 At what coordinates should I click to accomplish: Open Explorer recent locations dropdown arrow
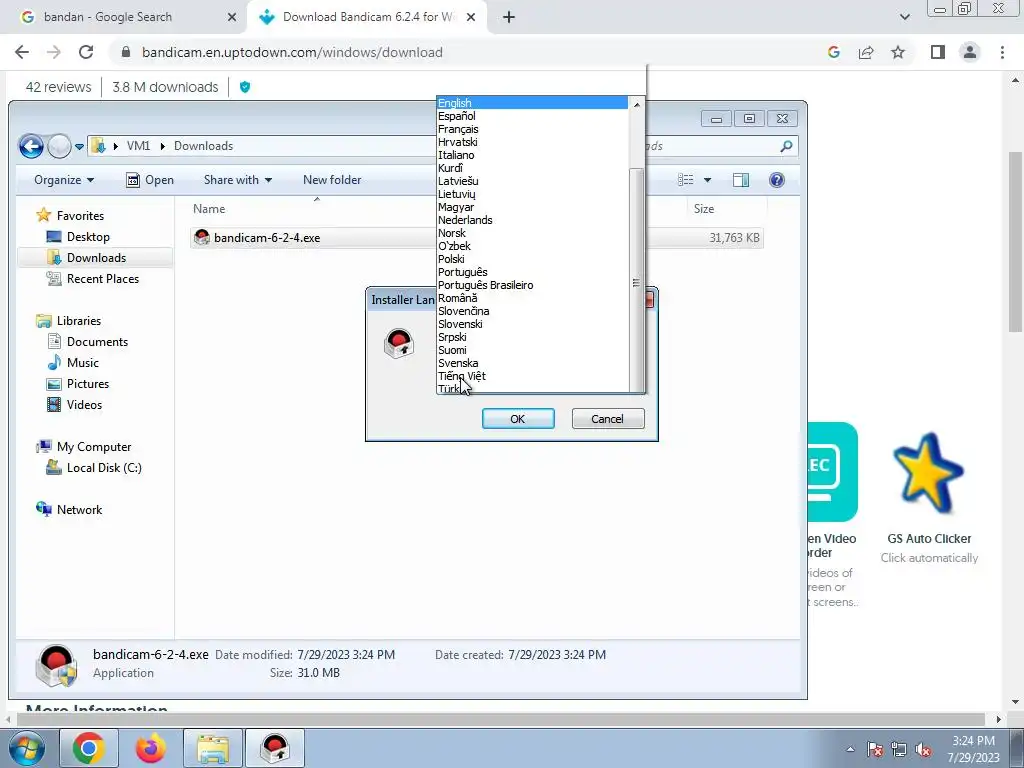[x=79, y=146]
